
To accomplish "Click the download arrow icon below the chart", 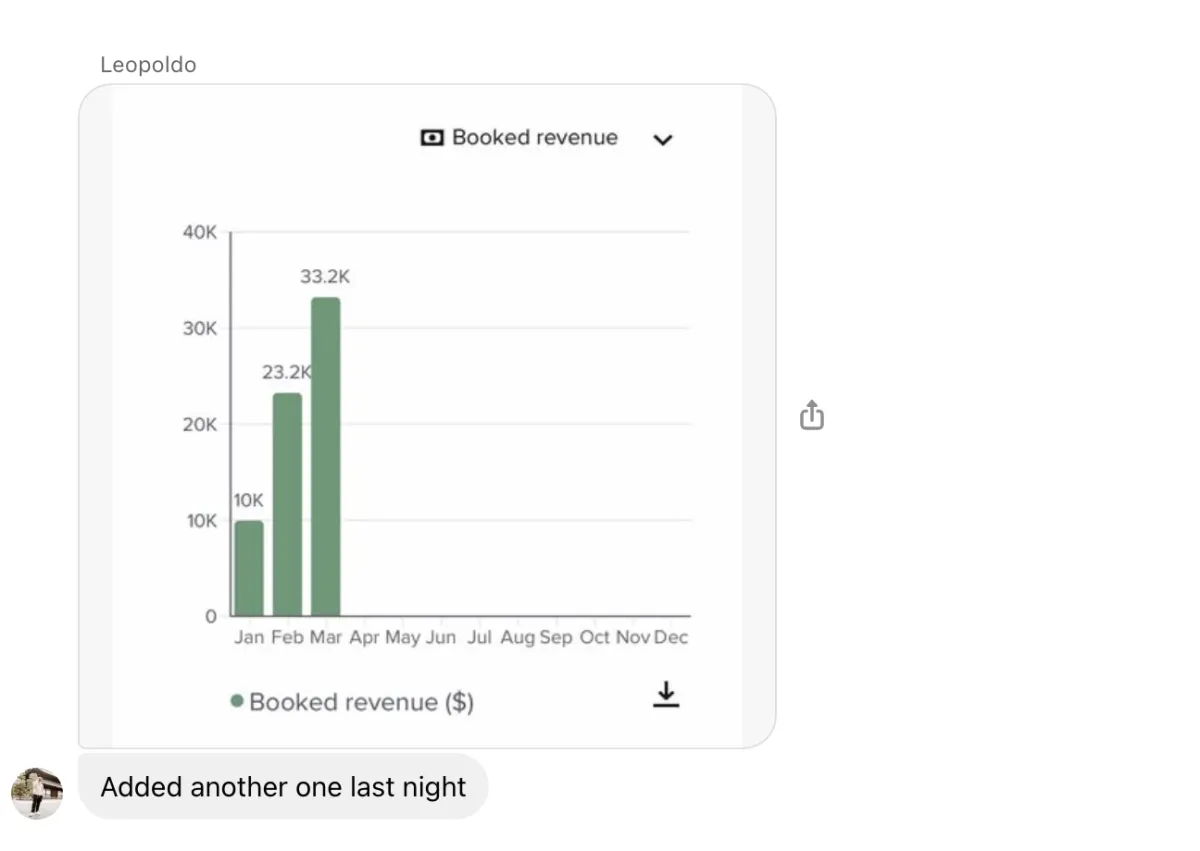I will [666, 695].
